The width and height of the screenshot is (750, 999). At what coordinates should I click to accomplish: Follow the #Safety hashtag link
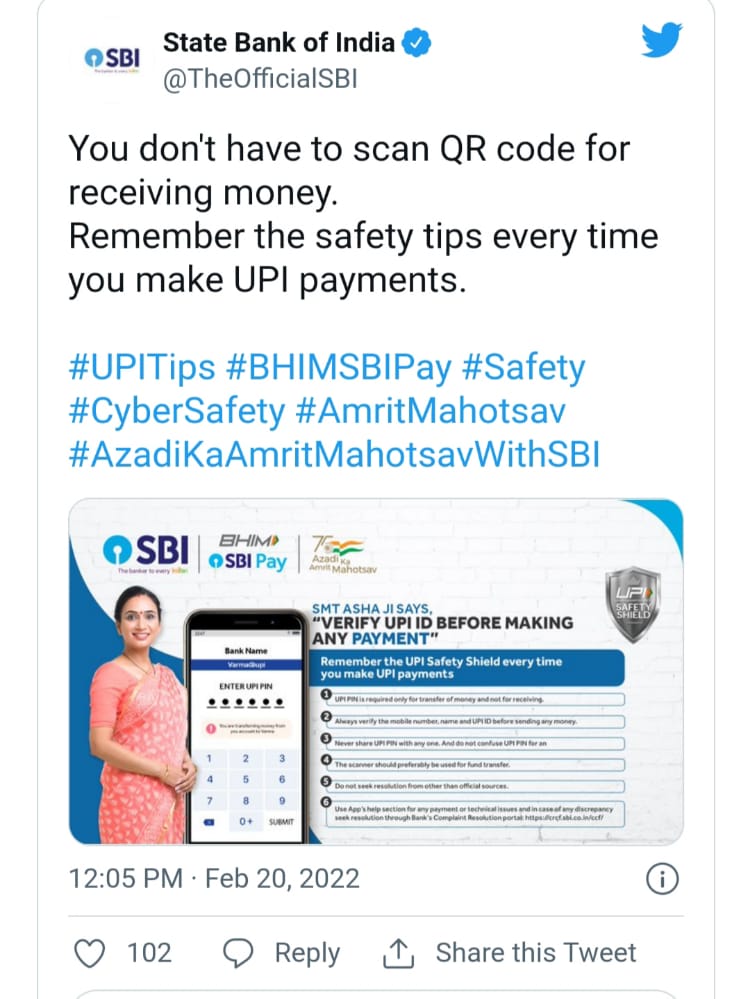(x=523, y=368)
